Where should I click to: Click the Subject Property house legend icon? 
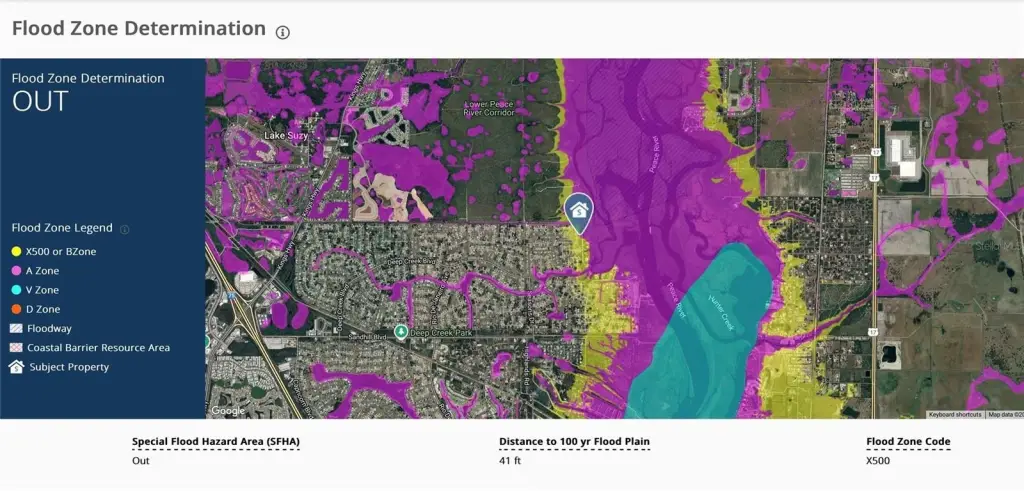pyautogui.click(x=16, y=367)
